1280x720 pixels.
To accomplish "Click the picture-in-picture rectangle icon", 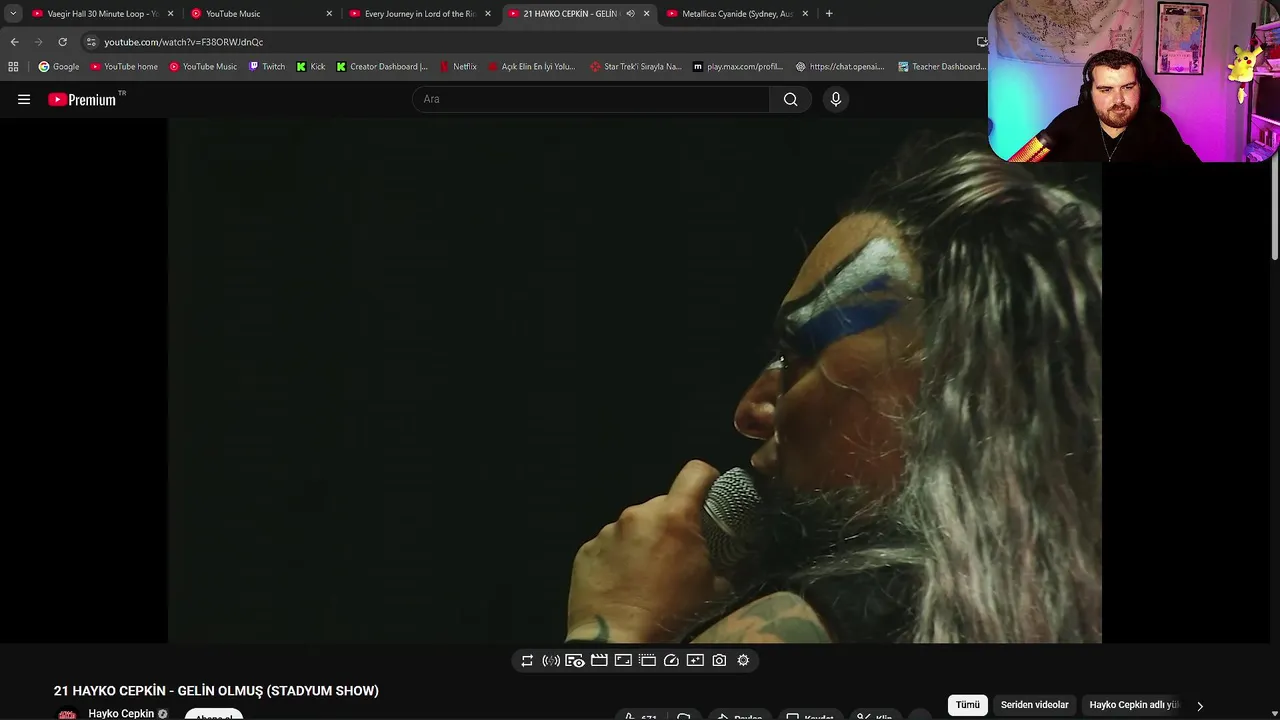I will pyautogui.click(x=623, y=660).
